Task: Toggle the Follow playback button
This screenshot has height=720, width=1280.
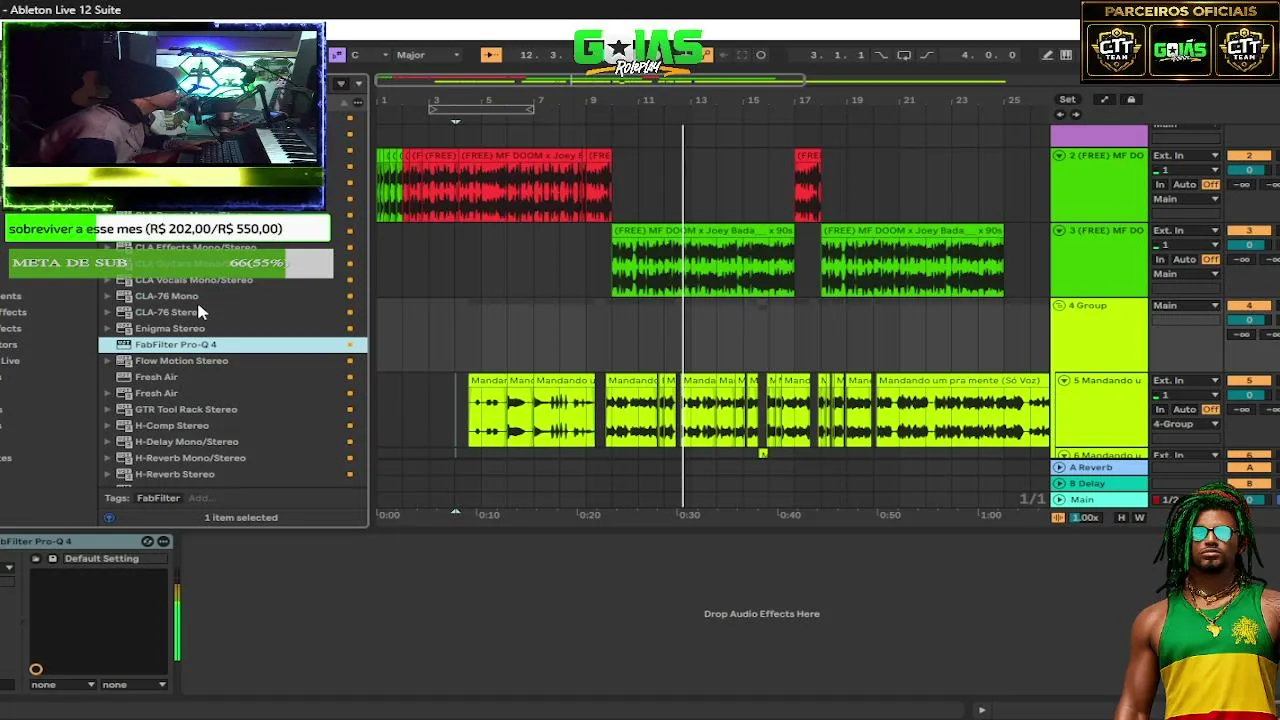Action: pyautogui.click(x=490, y=55)
